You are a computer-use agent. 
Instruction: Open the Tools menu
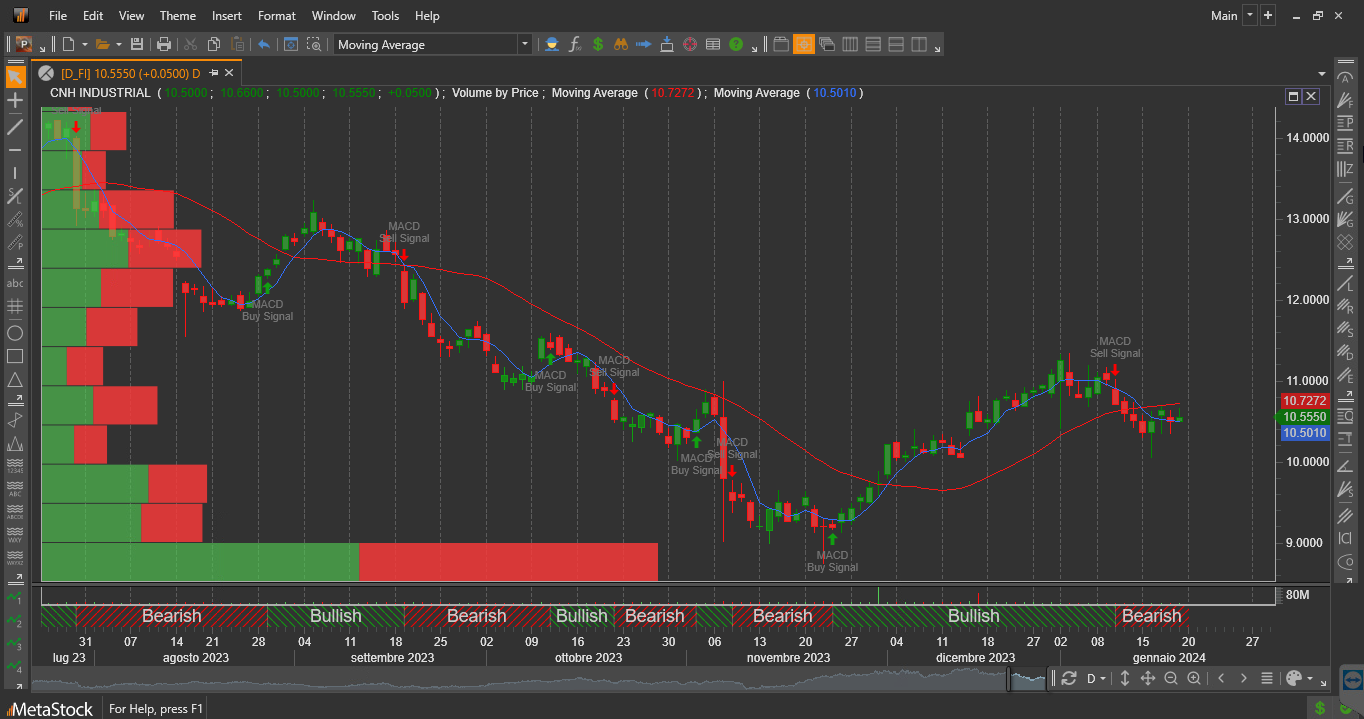tap(385, 16)
